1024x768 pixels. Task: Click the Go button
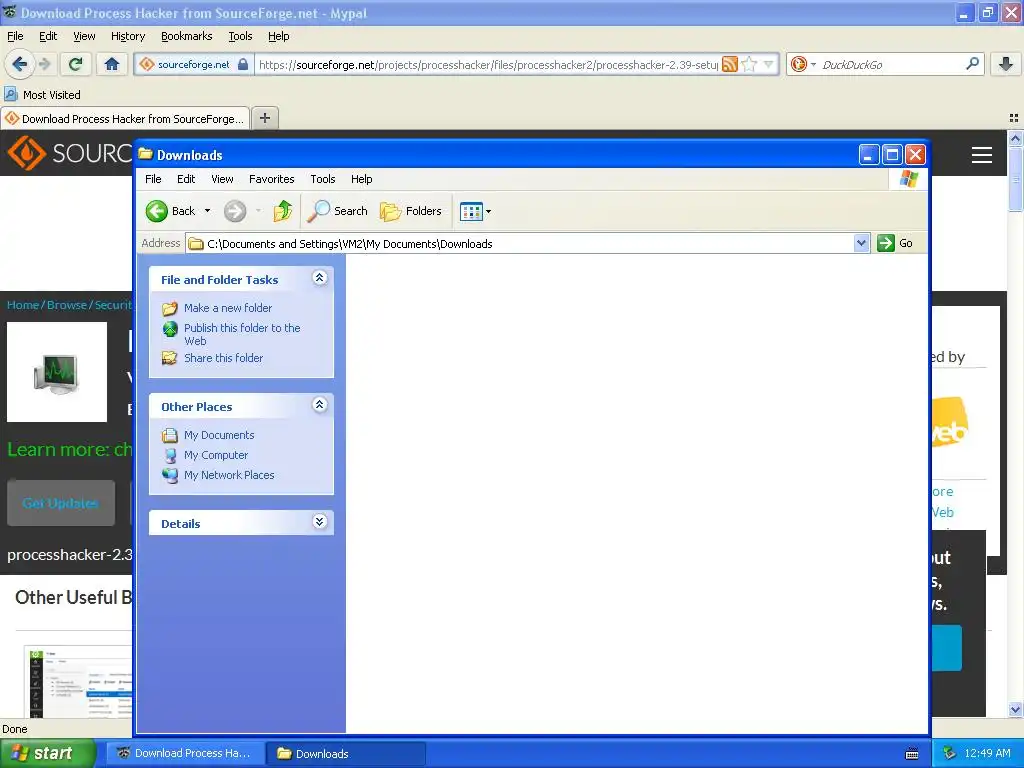(895, 243)
